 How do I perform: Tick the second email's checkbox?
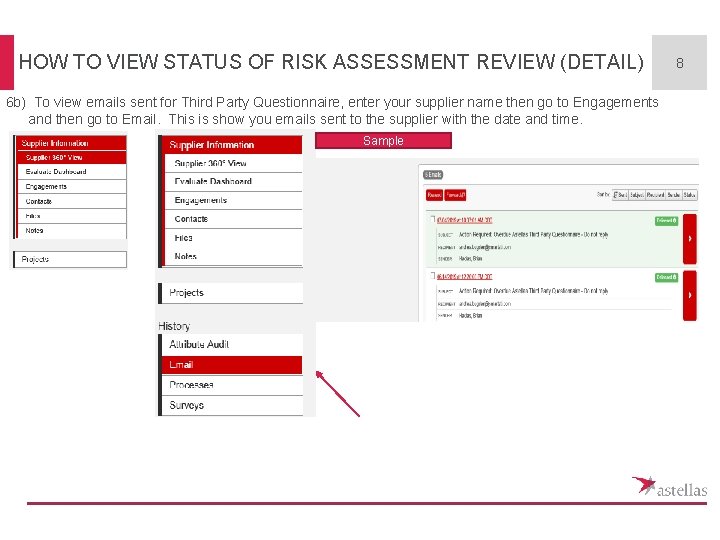tap(432, 275)
